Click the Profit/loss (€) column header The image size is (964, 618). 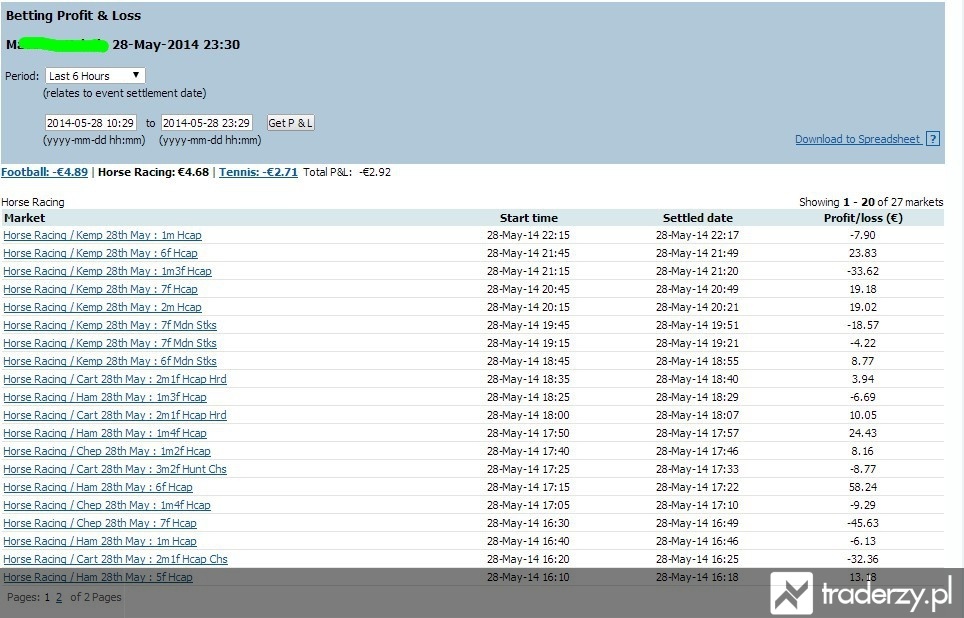coord(863,218)
